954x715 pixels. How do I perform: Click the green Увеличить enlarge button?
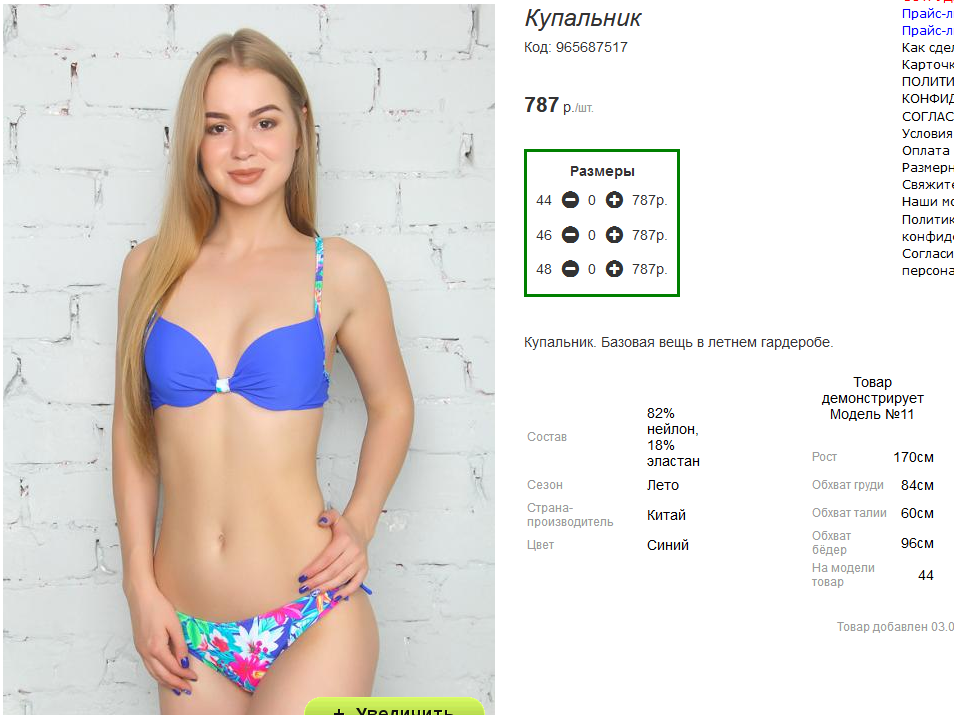[x=394, y=707]
